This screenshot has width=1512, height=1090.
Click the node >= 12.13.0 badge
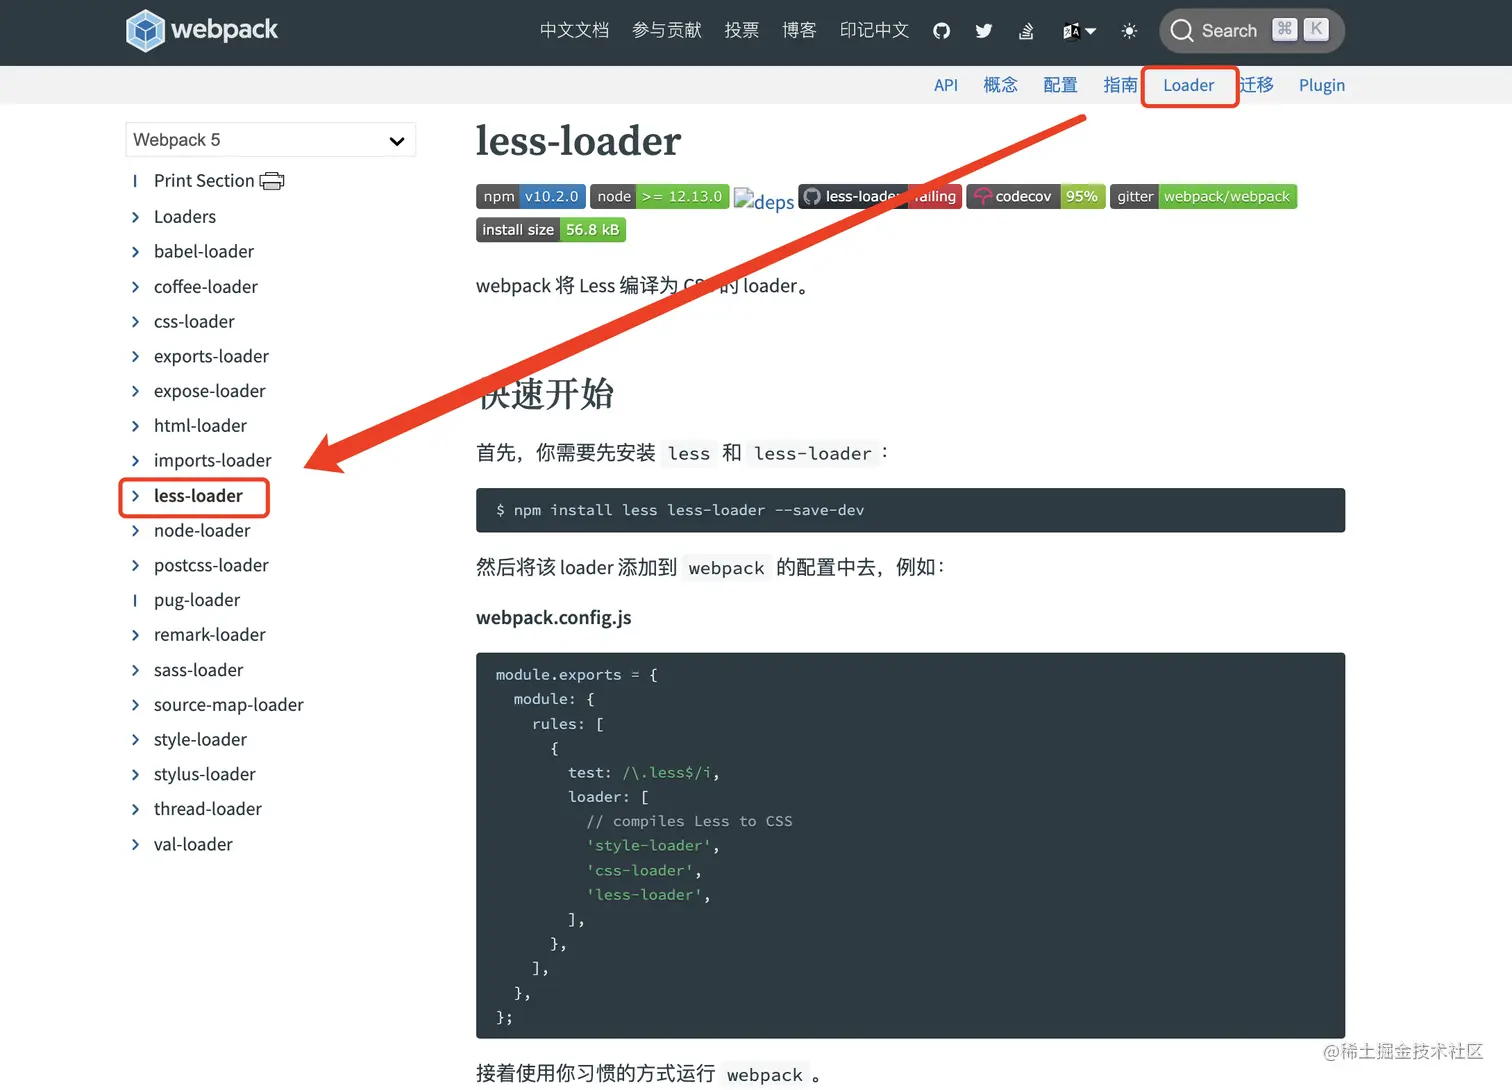tap(659, 196)
